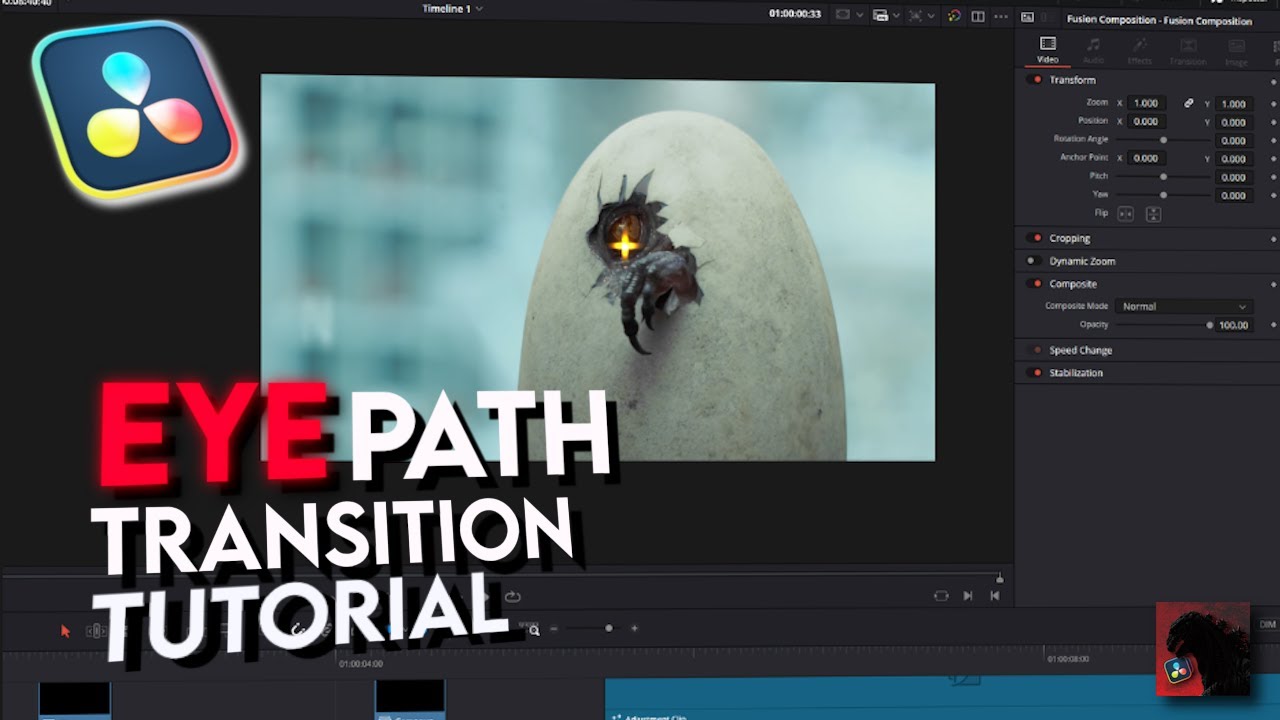
Task: Expand the Dynamic Zoom section header
Action: coord(1082,261)
